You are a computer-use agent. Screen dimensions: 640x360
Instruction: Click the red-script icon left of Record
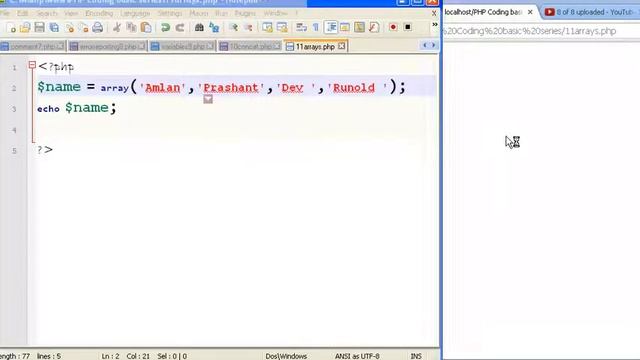pos(374,28)
